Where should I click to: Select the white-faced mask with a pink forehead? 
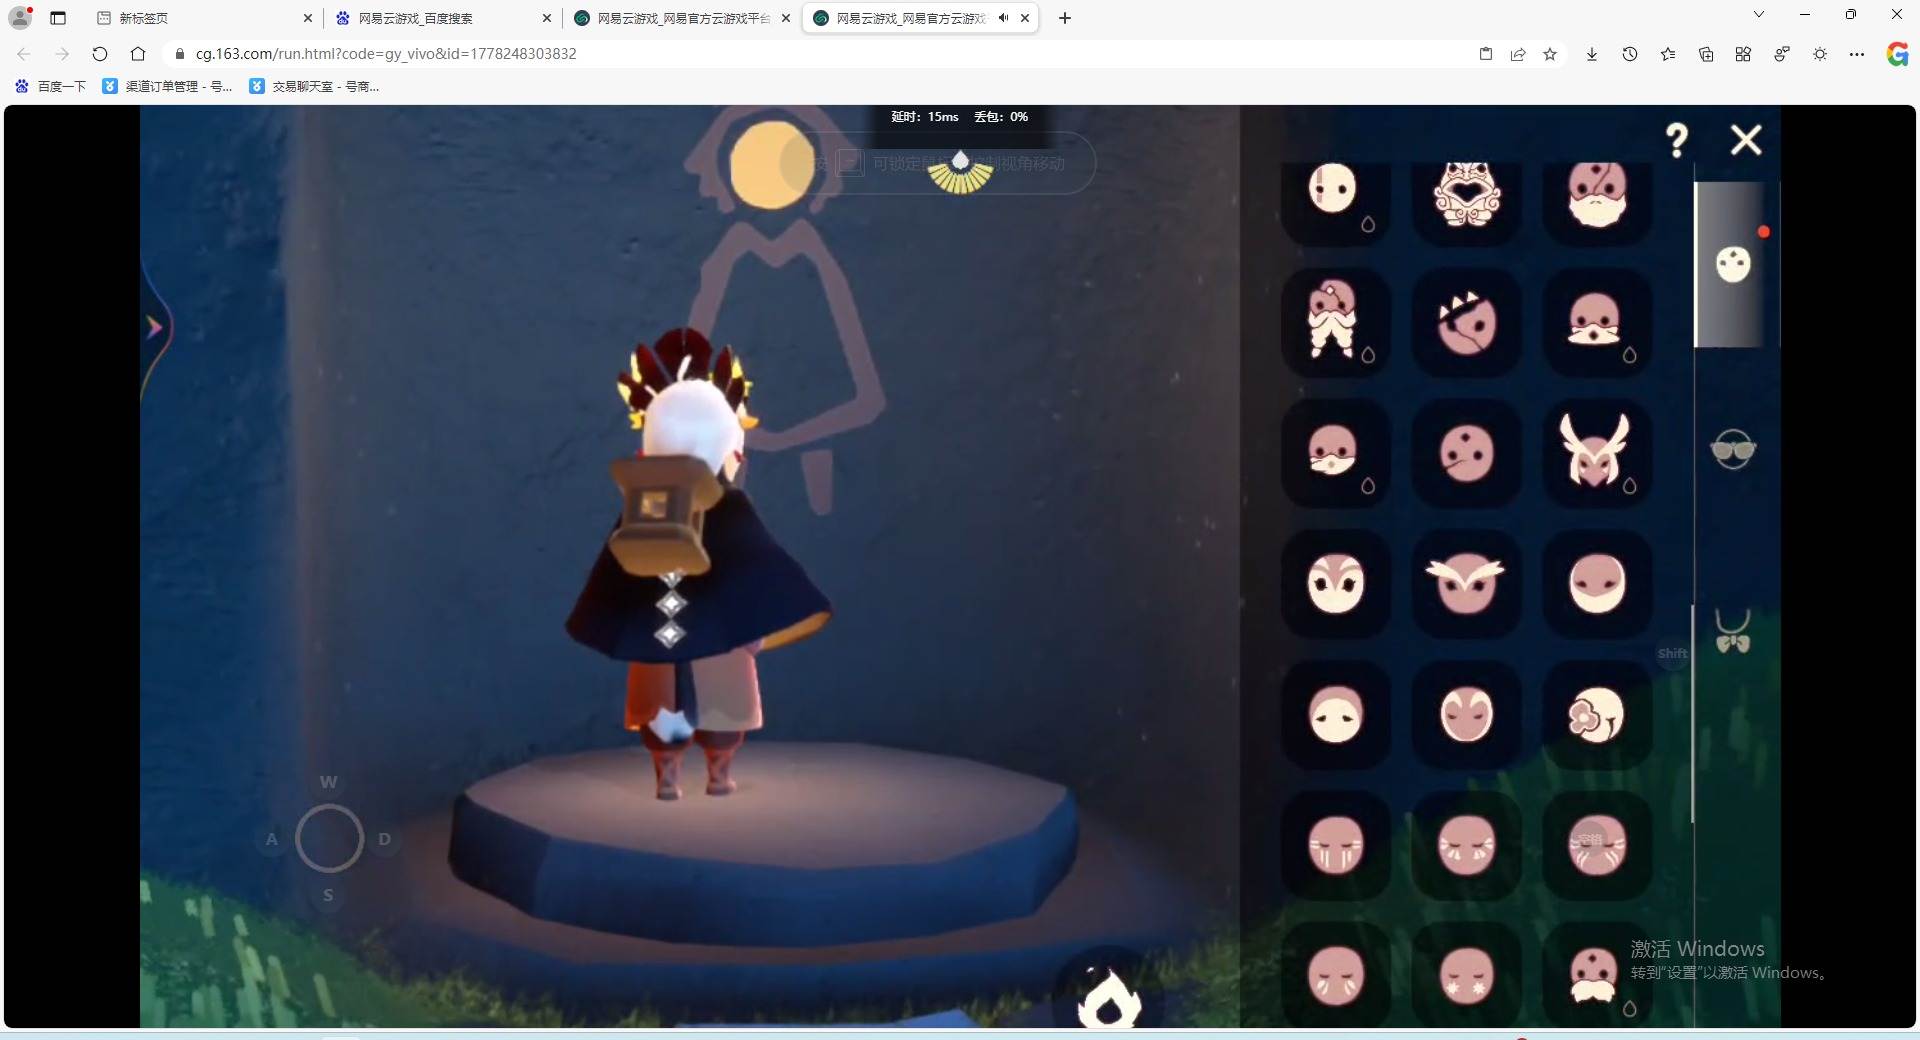[1334, 714]
